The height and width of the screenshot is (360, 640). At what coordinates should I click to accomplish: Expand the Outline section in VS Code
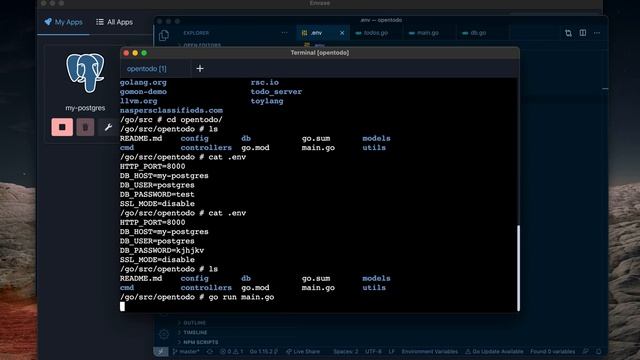pyautogui.click(x=192, y=323)
